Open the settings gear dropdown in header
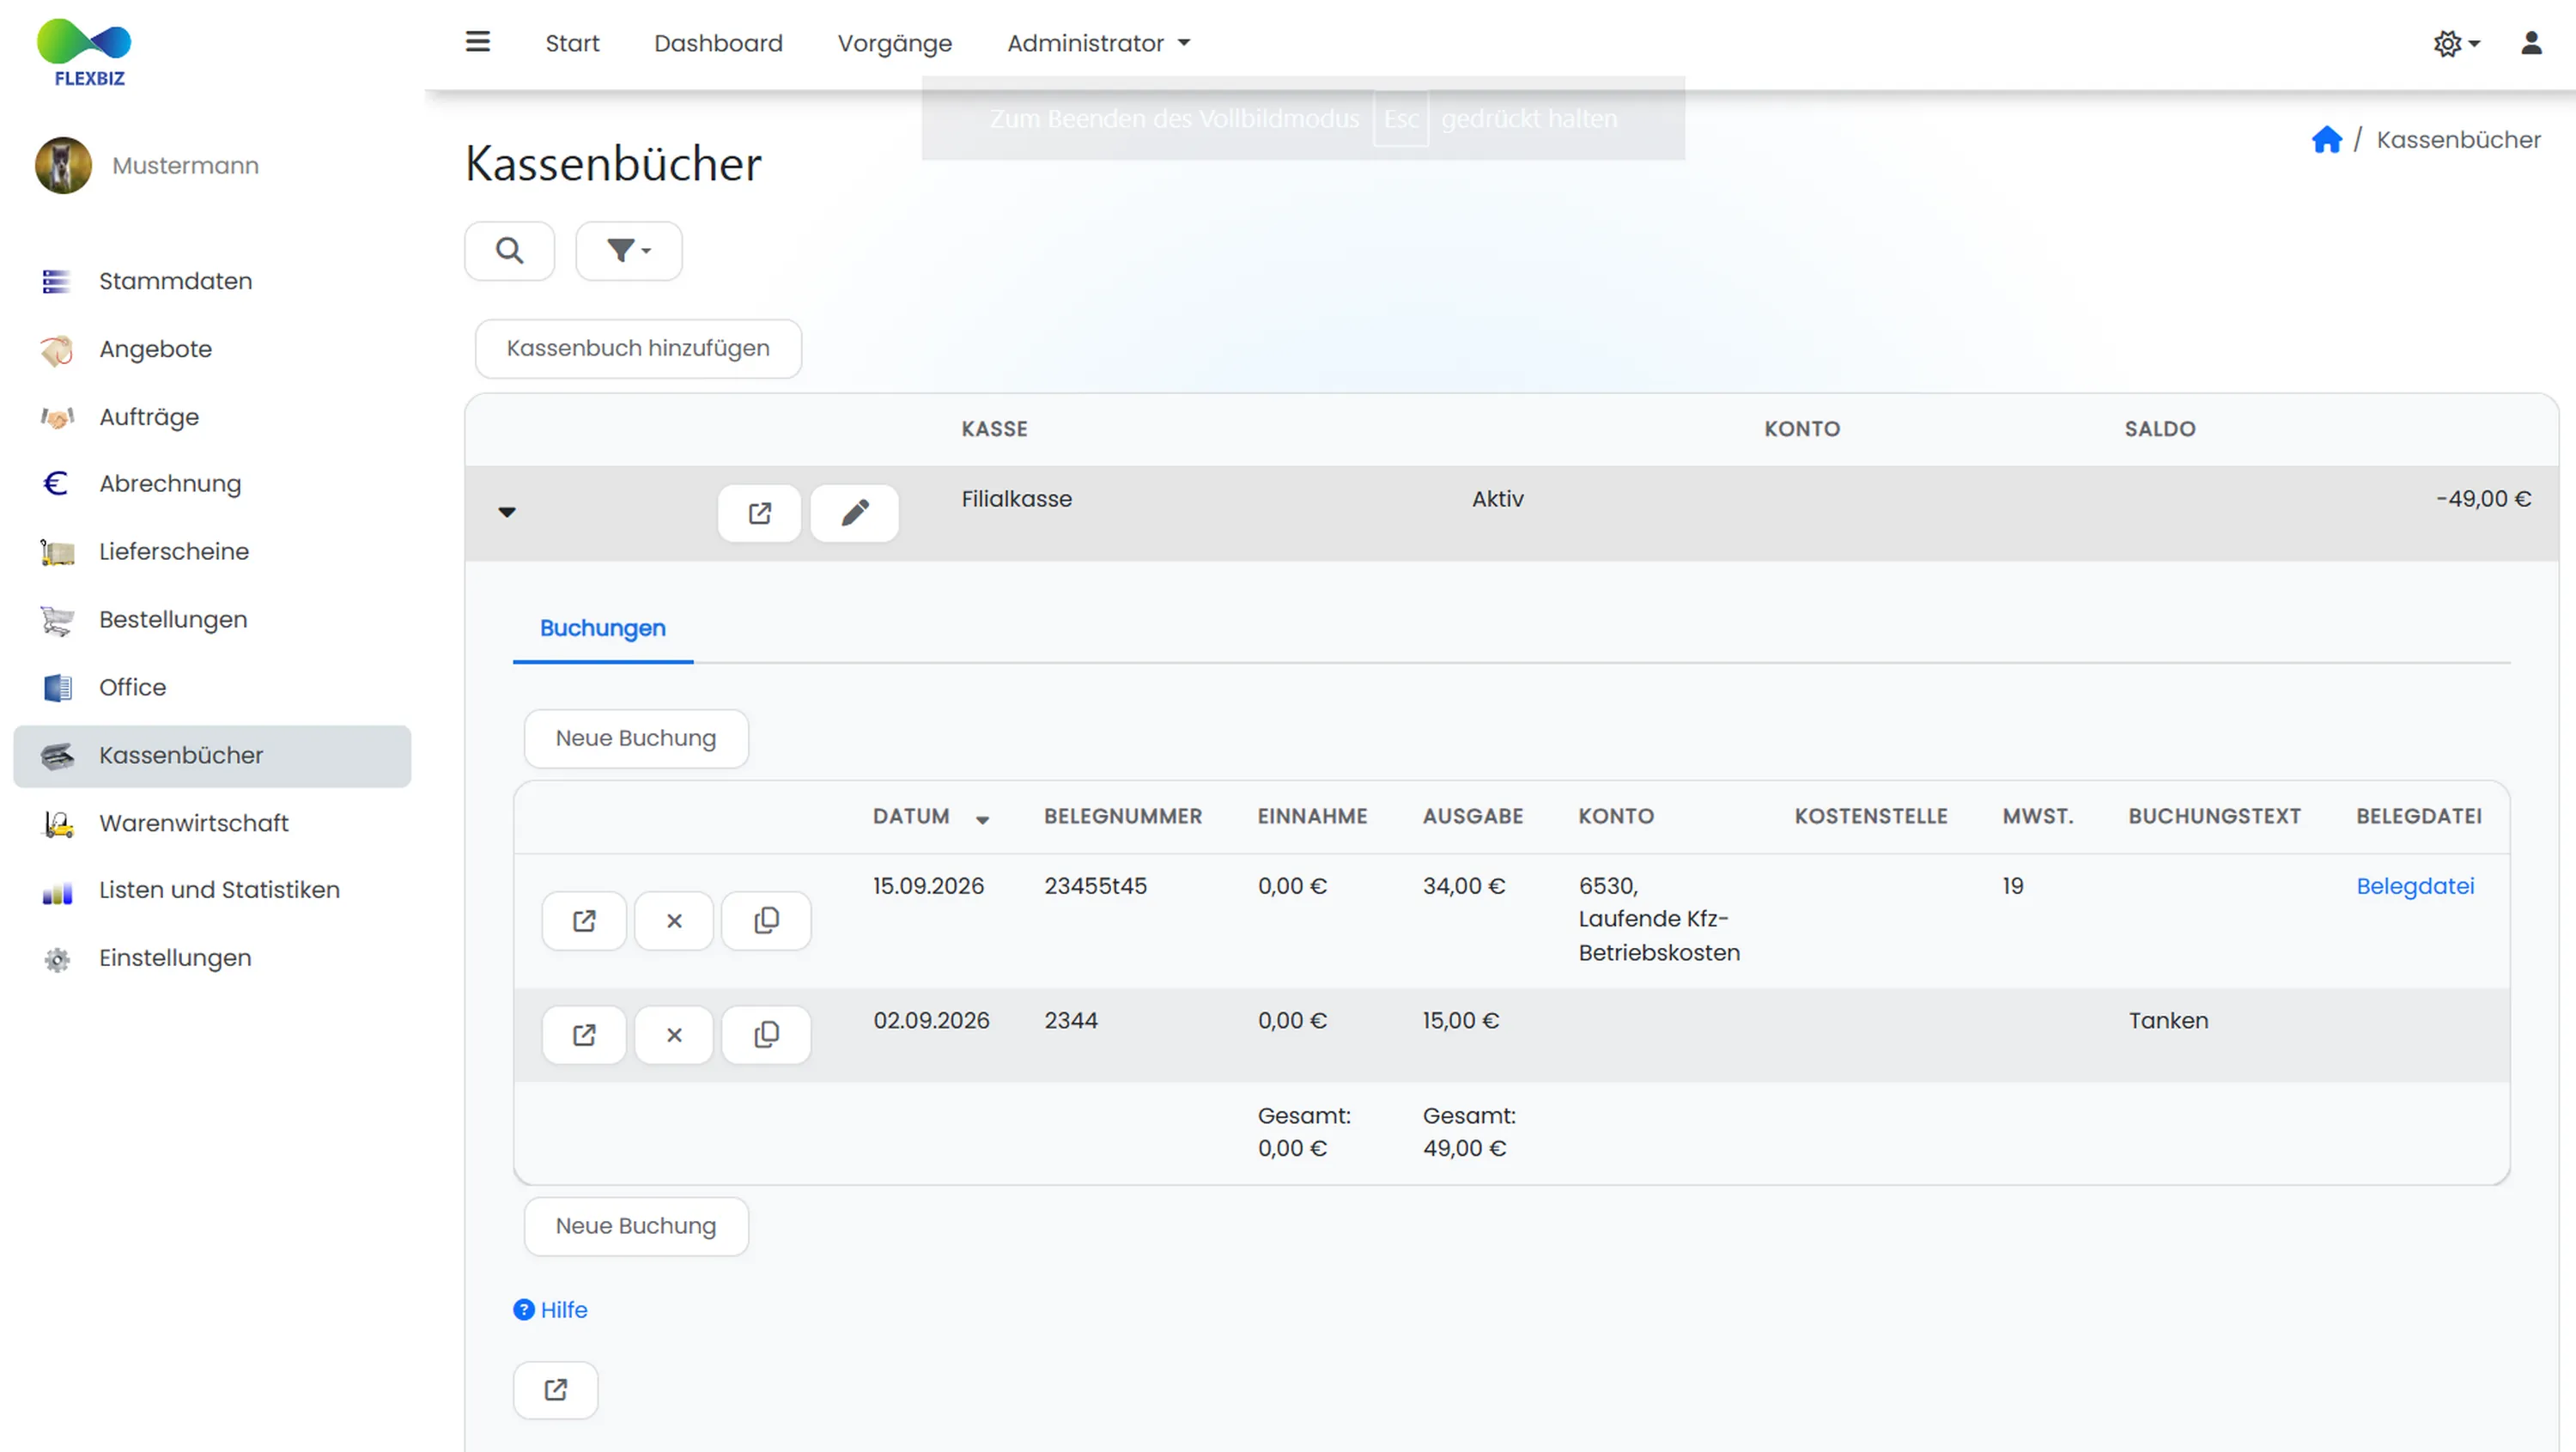This screenshot has height=1452, width=2576. click(x=2456, y=43)
